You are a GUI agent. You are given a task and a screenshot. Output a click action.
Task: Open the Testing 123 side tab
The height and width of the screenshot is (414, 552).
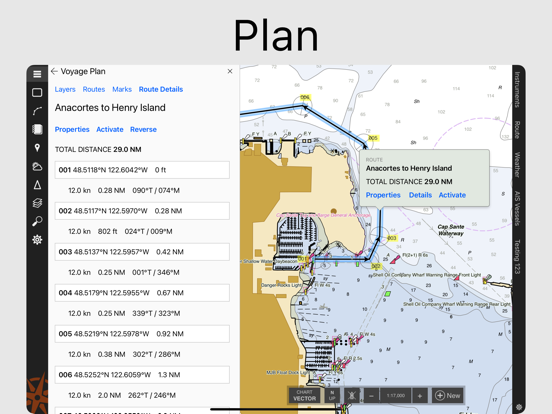coord(517,257)
